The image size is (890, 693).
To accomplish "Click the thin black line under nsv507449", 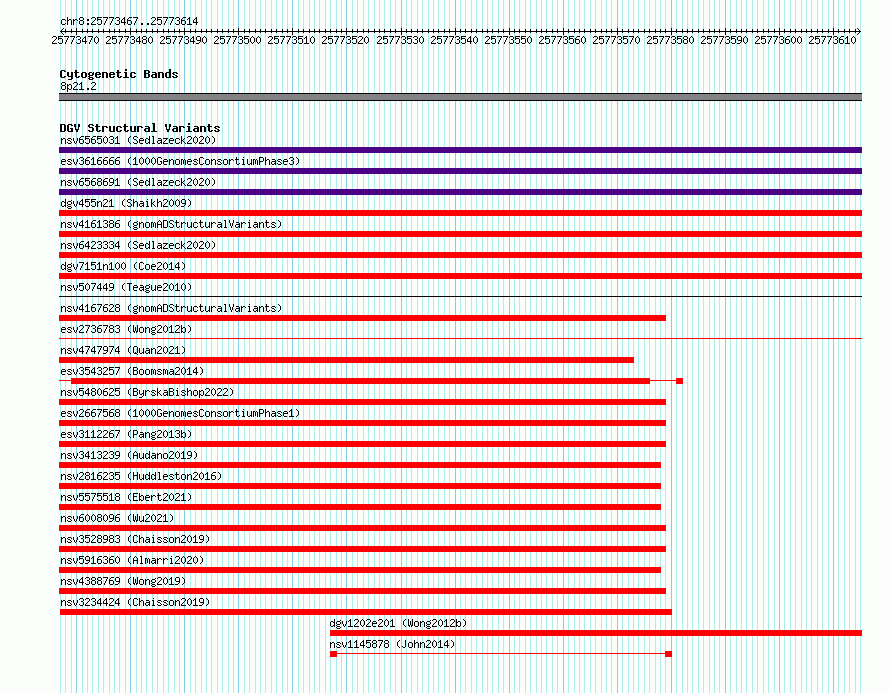I will tap(460, 296).
